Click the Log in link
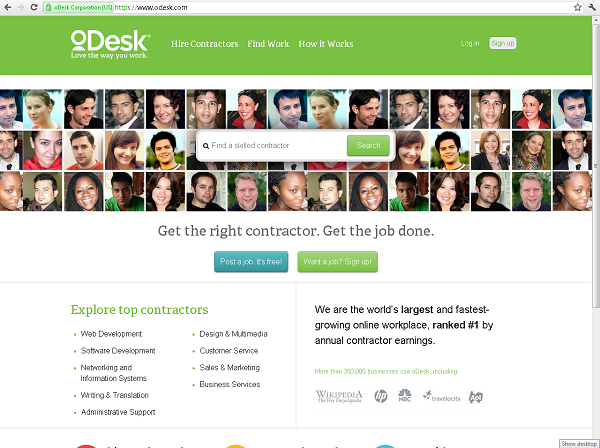The image size is (600, 448). click(470, 43)
